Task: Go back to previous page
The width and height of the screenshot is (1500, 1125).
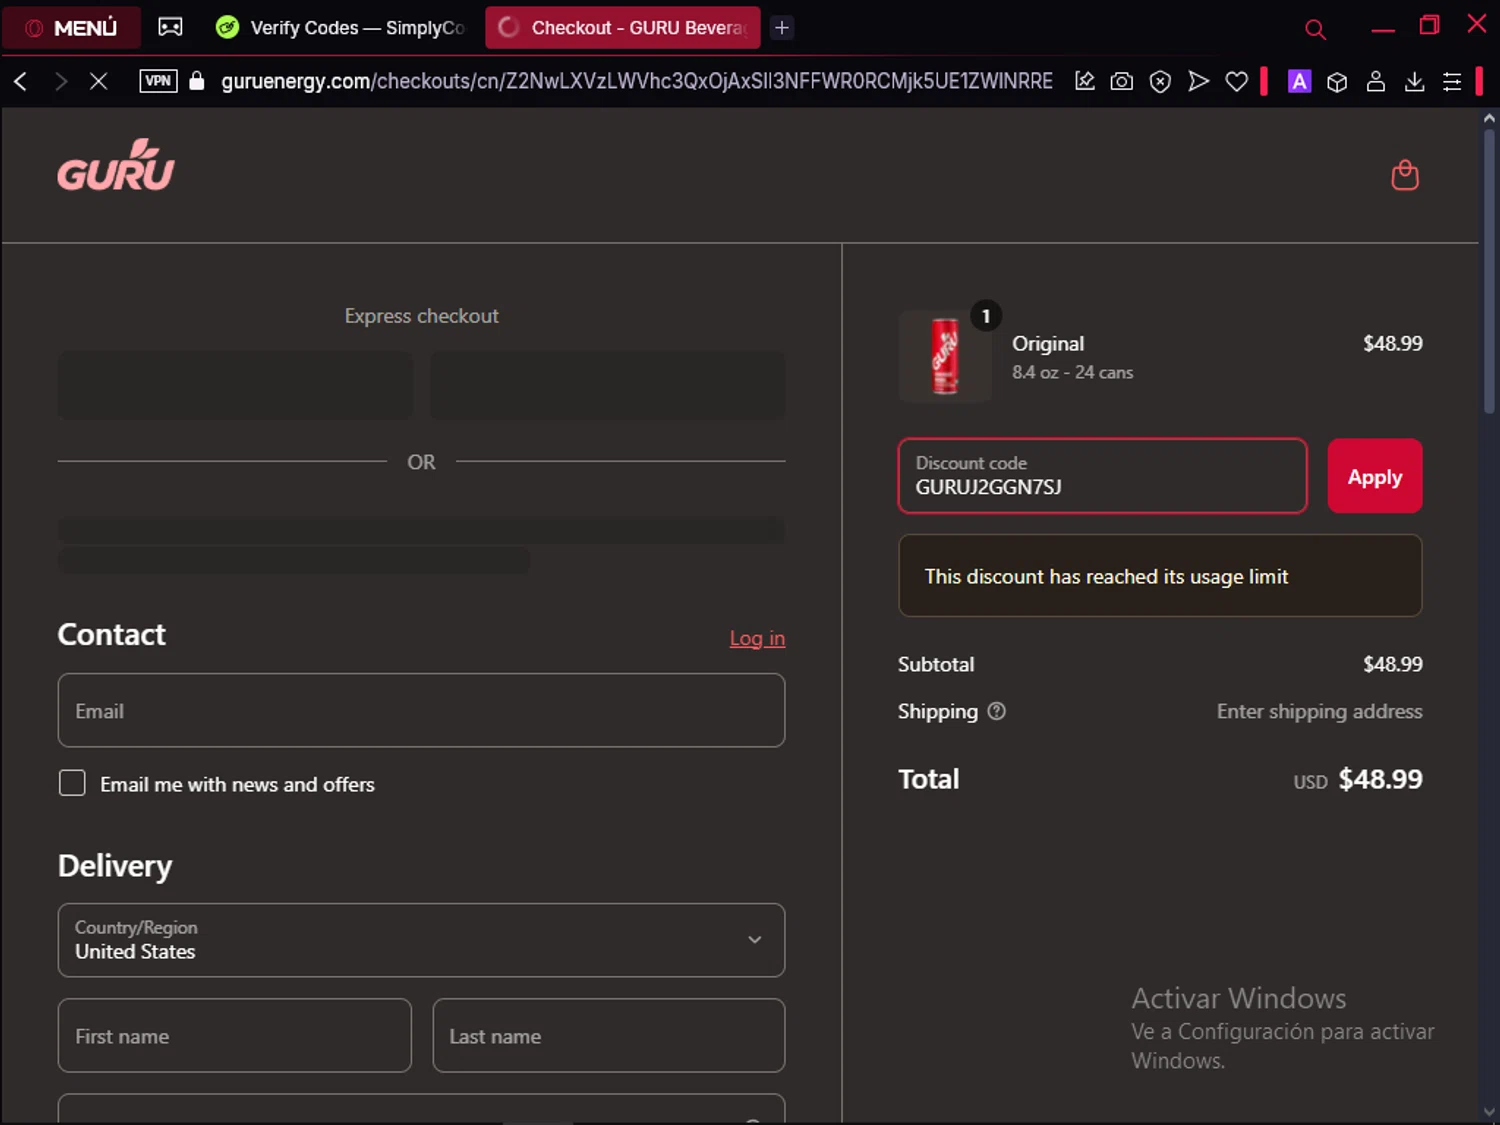Action: pos(20,81)
